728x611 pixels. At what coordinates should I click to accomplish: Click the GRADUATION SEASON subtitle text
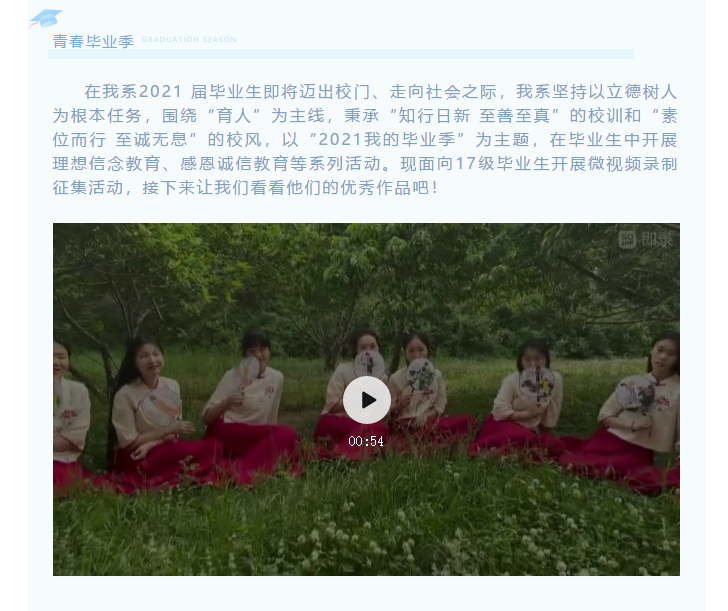click(189, 39)
